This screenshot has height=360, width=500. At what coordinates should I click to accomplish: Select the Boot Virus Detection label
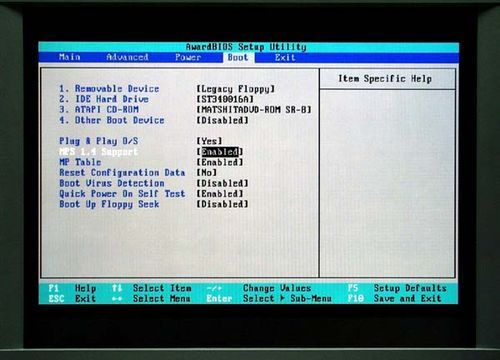click(112, 183)
